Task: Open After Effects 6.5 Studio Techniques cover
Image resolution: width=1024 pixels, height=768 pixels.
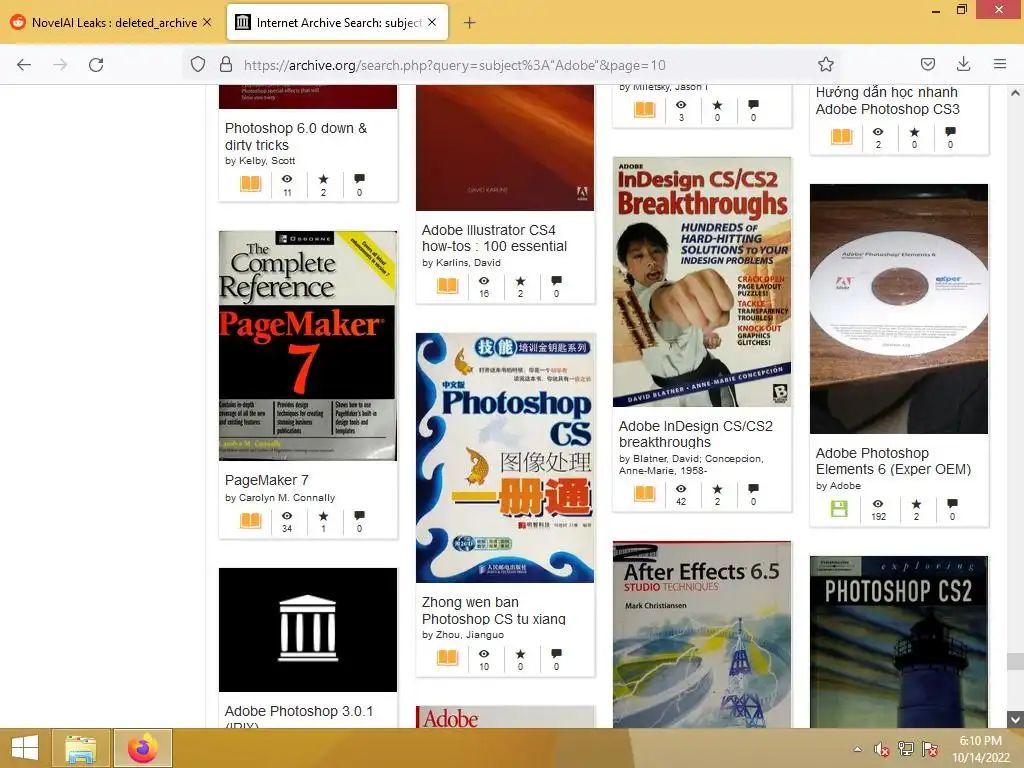Action: 702,634
